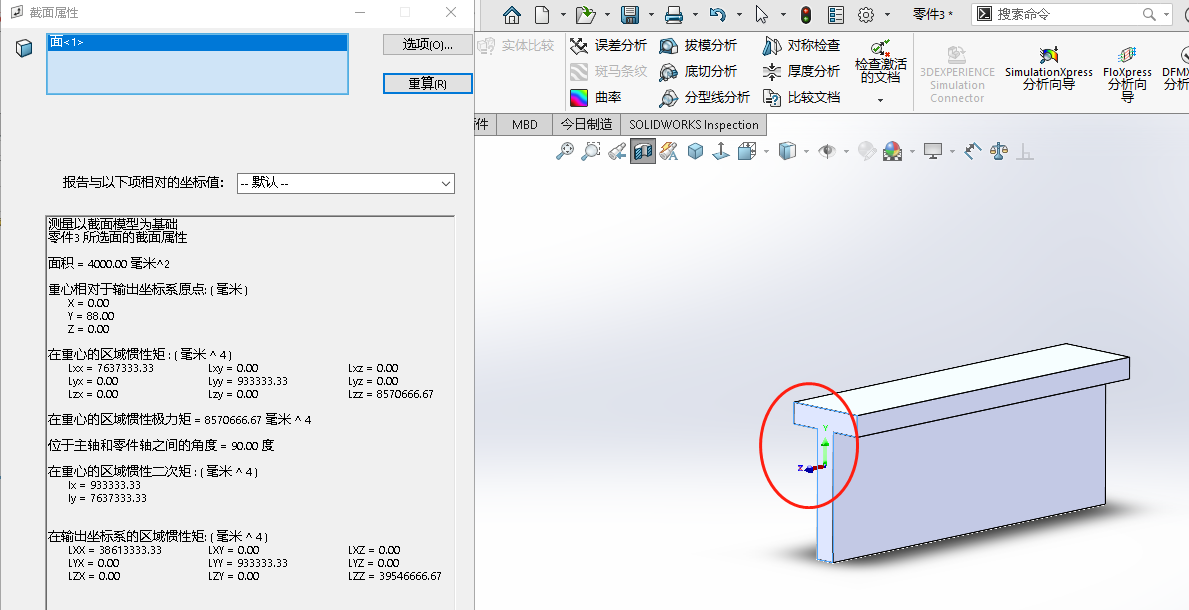Open Options gear icon
The image size is (1189, 610).
(865, 14)
